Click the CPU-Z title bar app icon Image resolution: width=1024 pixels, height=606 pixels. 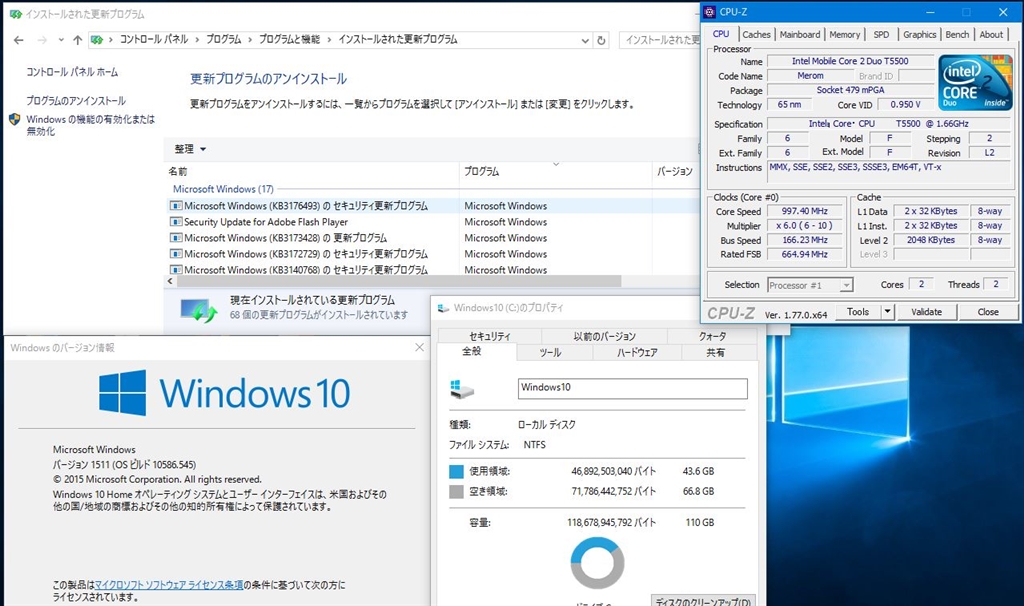[710, 12]
